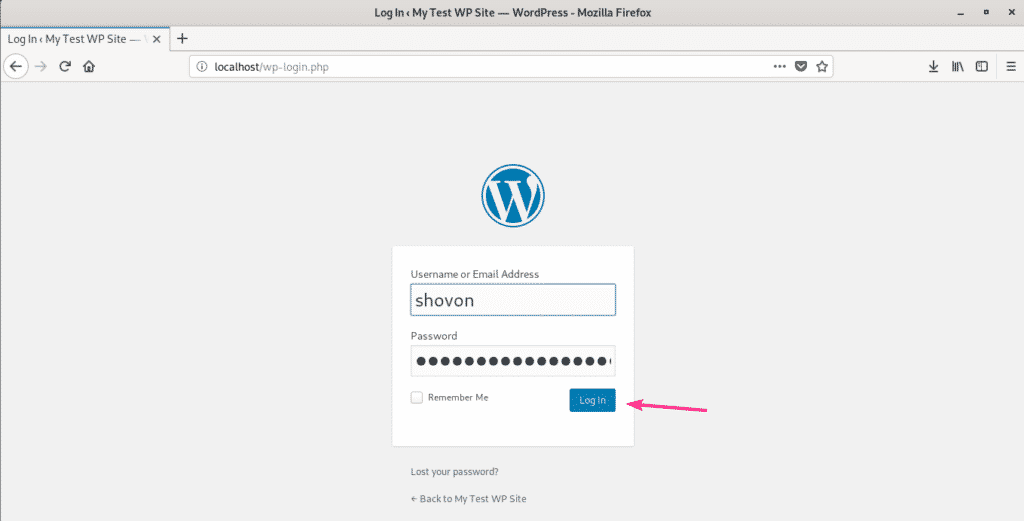Open page actions three-dot menu
Viewport: 1024px width, 521px height.
coord(780,66)
